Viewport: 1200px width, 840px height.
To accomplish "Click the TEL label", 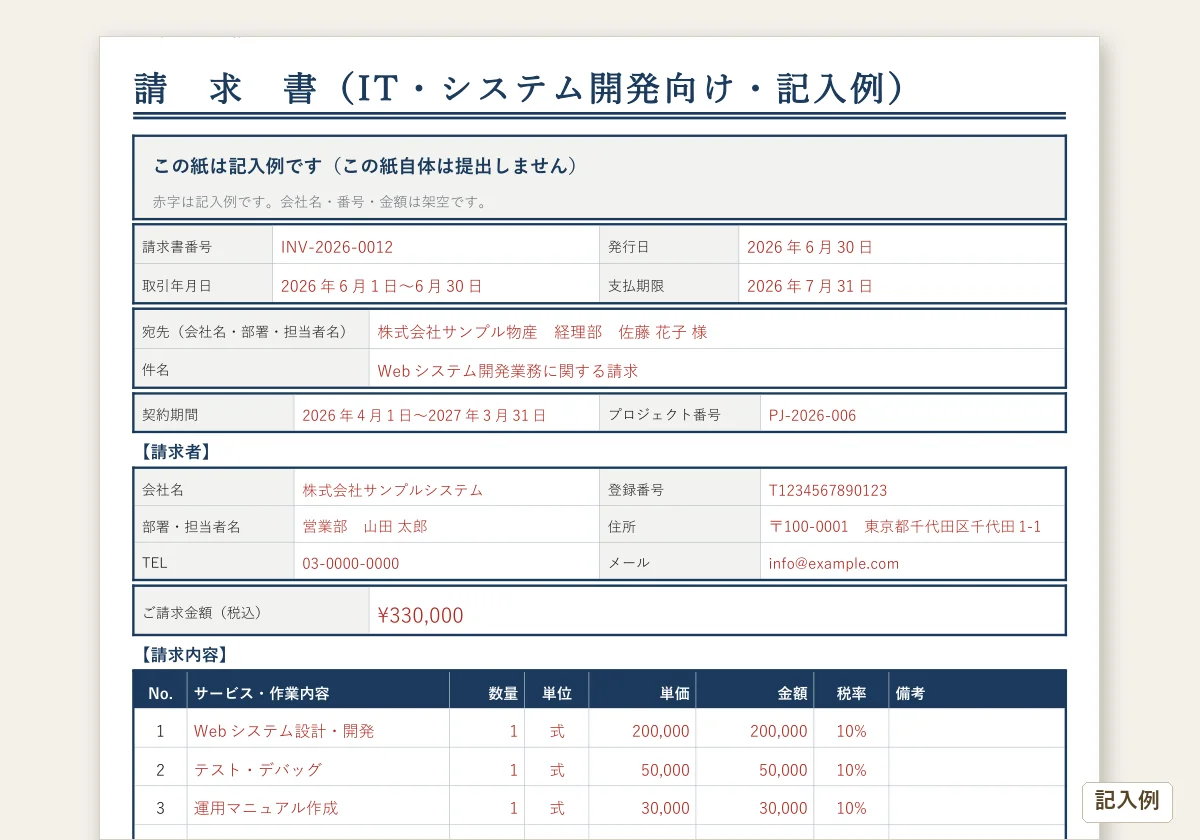I will tap(155, 563).
